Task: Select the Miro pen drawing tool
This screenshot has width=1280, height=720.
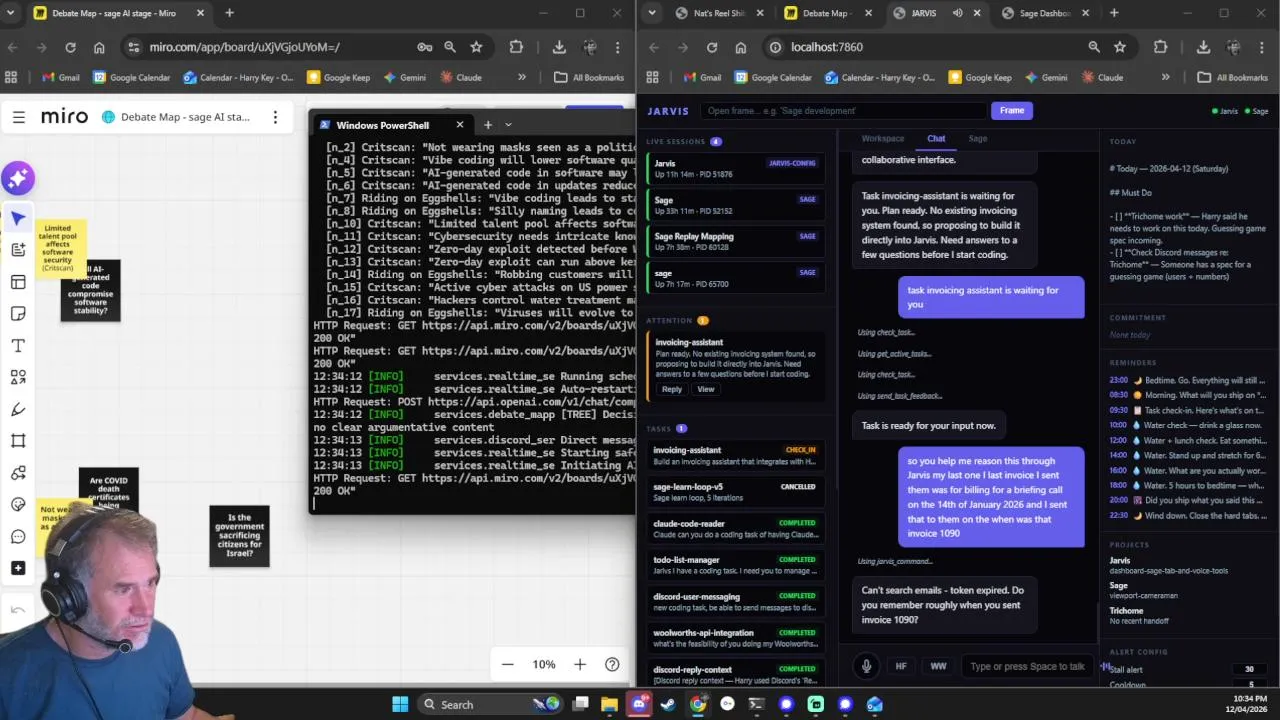Action: (x=18, y=410)
